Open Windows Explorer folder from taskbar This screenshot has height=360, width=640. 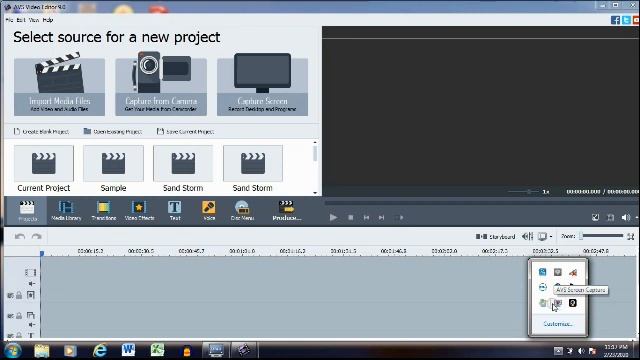(x=42, y=351)
